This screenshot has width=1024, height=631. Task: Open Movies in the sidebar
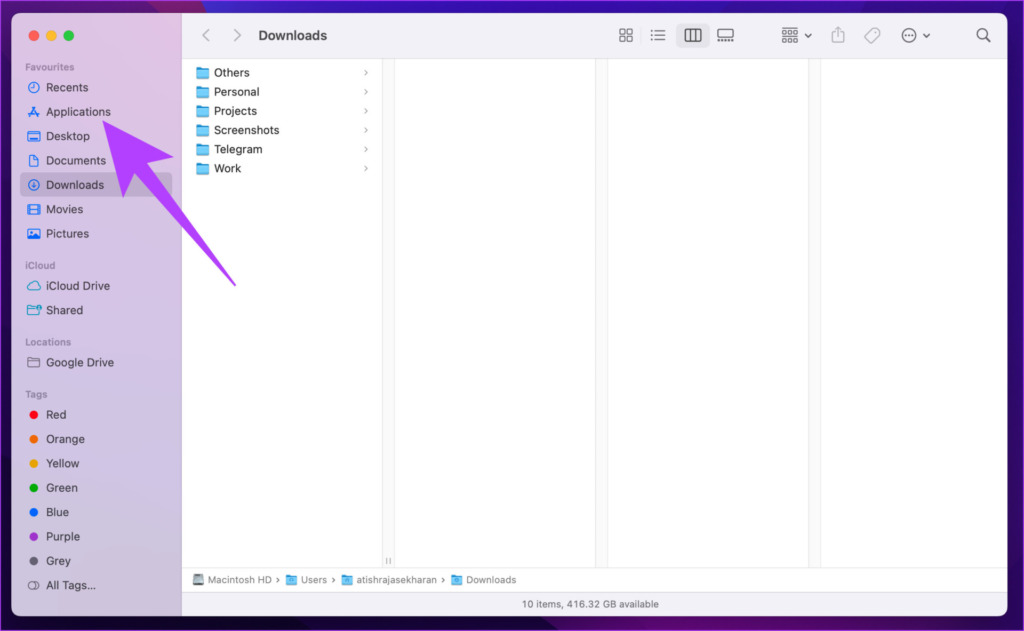pos(96,209)
